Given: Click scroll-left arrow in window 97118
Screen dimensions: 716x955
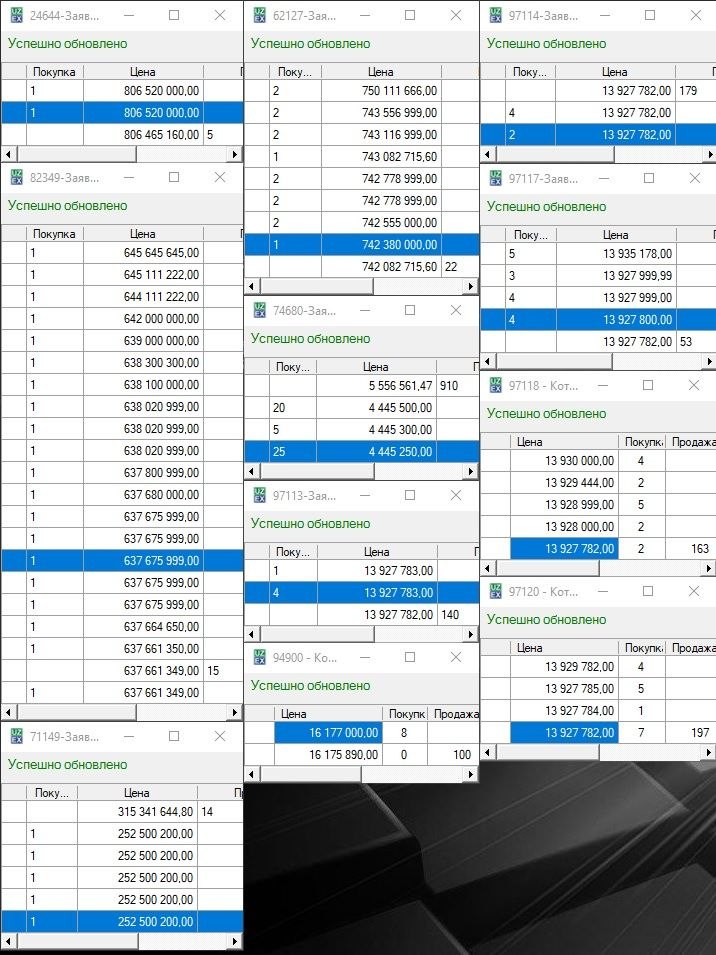Looking at the screenshot, I should click(488, 569).
